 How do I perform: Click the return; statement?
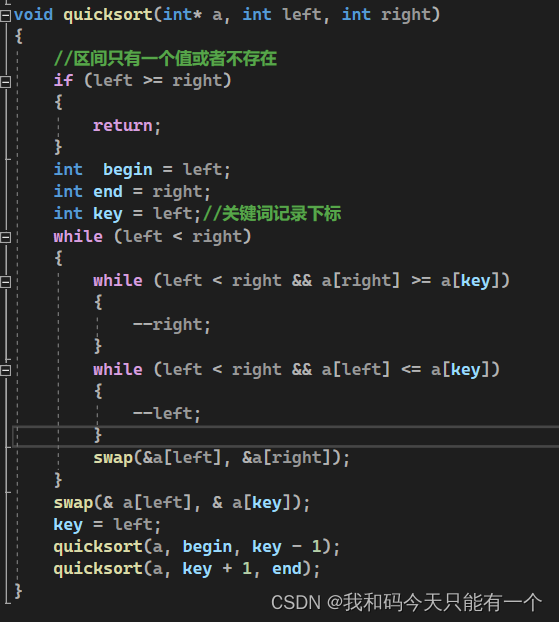pyautogui.click(x=127, y=126)
